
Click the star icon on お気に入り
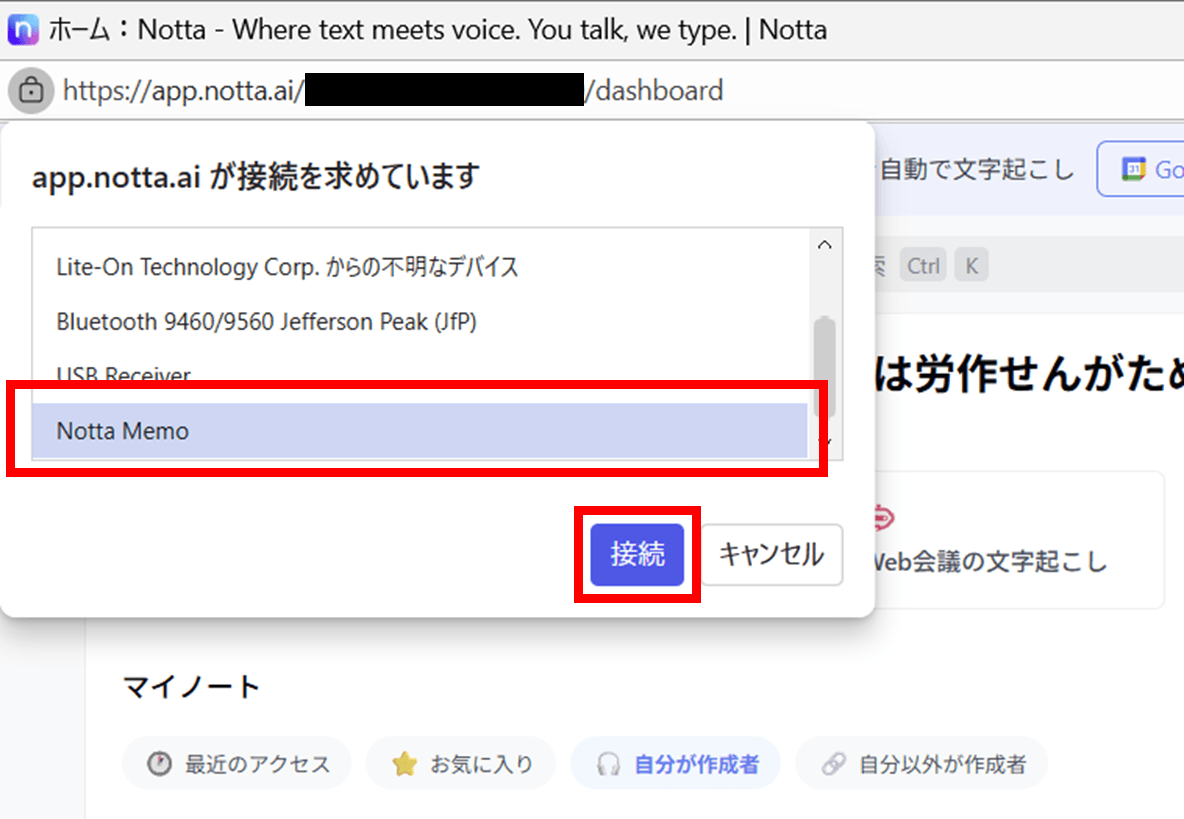pos(404,765)
